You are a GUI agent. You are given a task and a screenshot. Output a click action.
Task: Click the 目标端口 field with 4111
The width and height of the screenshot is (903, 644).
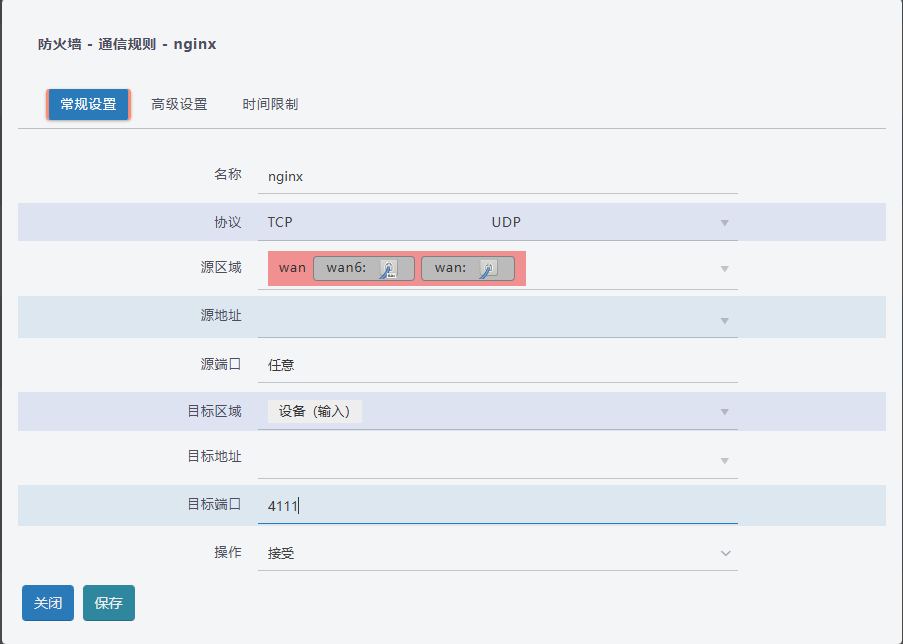pyautogui.click(x=498, y=506)
